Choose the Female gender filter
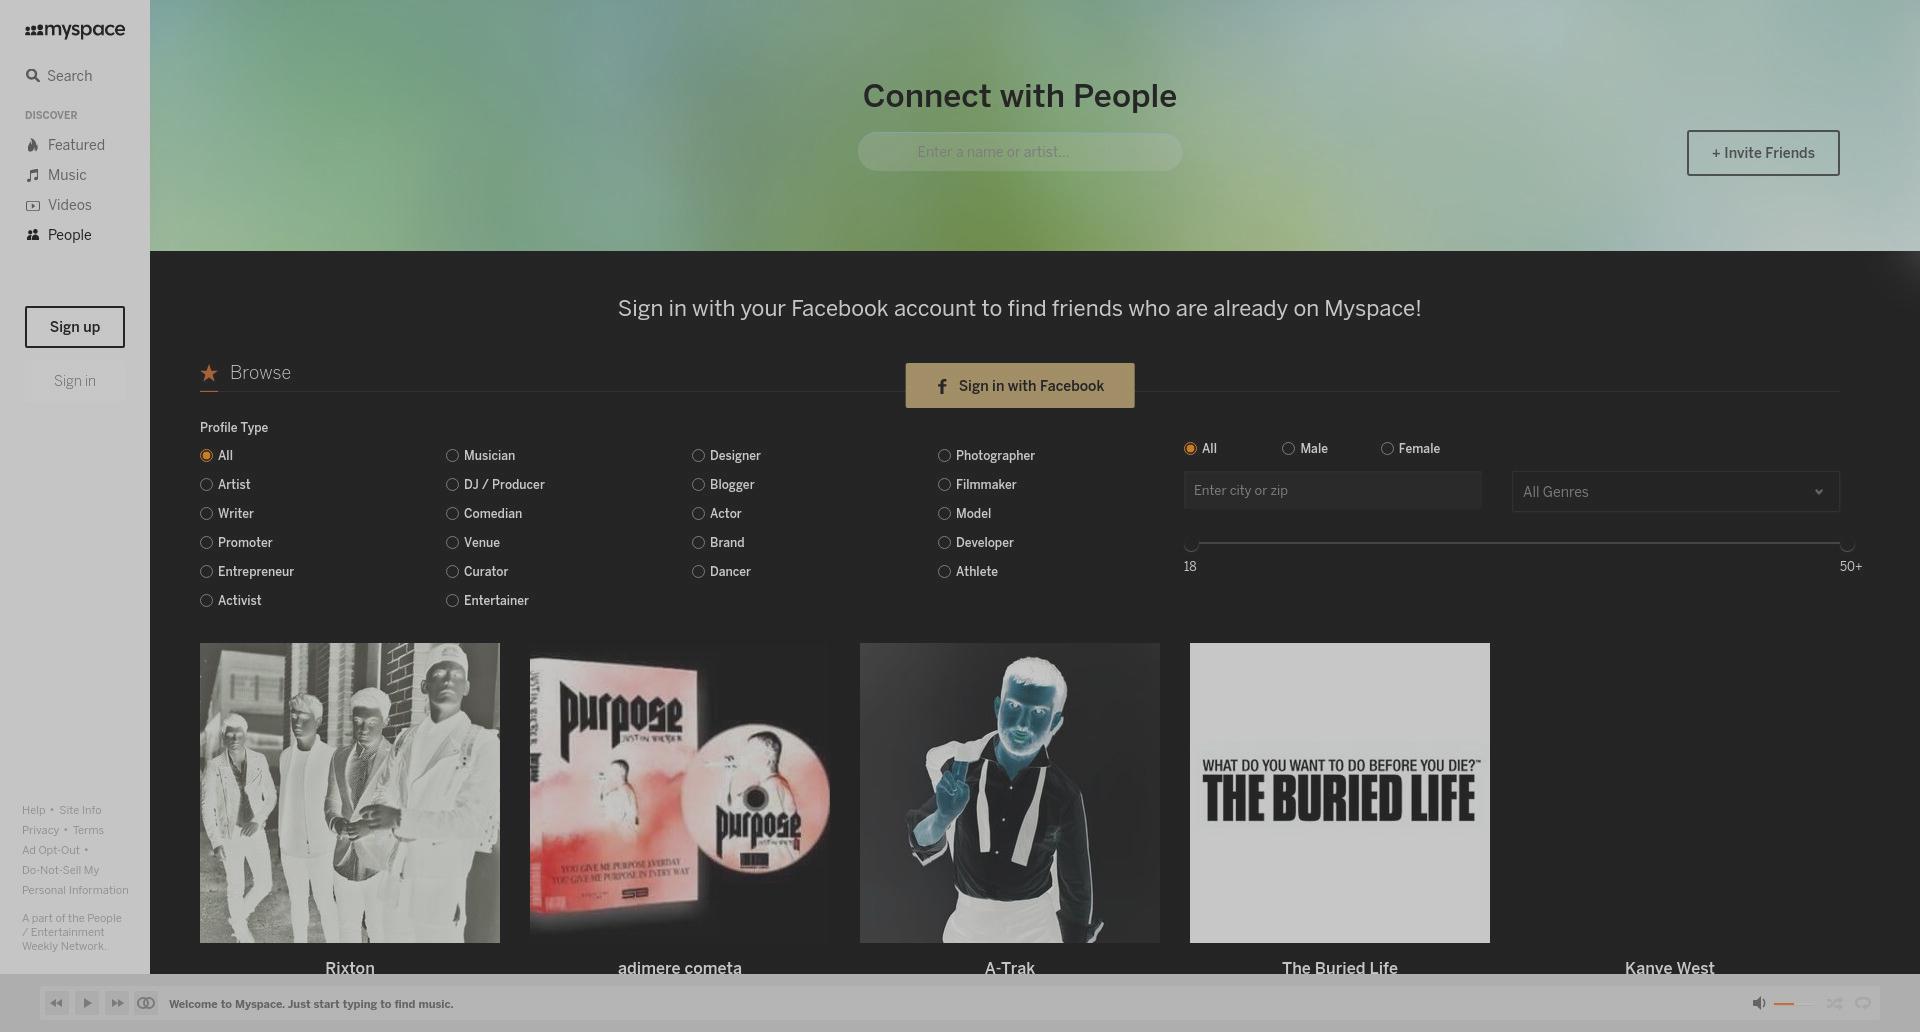This screenshot has width=1920, height=1032. 1387,449
